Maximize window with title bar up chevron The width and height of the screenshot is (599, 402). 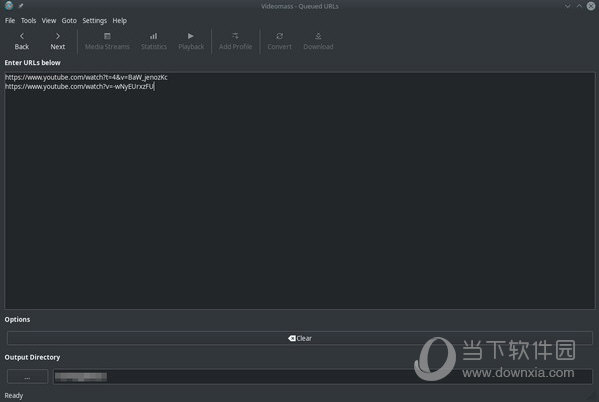(579, 6)
